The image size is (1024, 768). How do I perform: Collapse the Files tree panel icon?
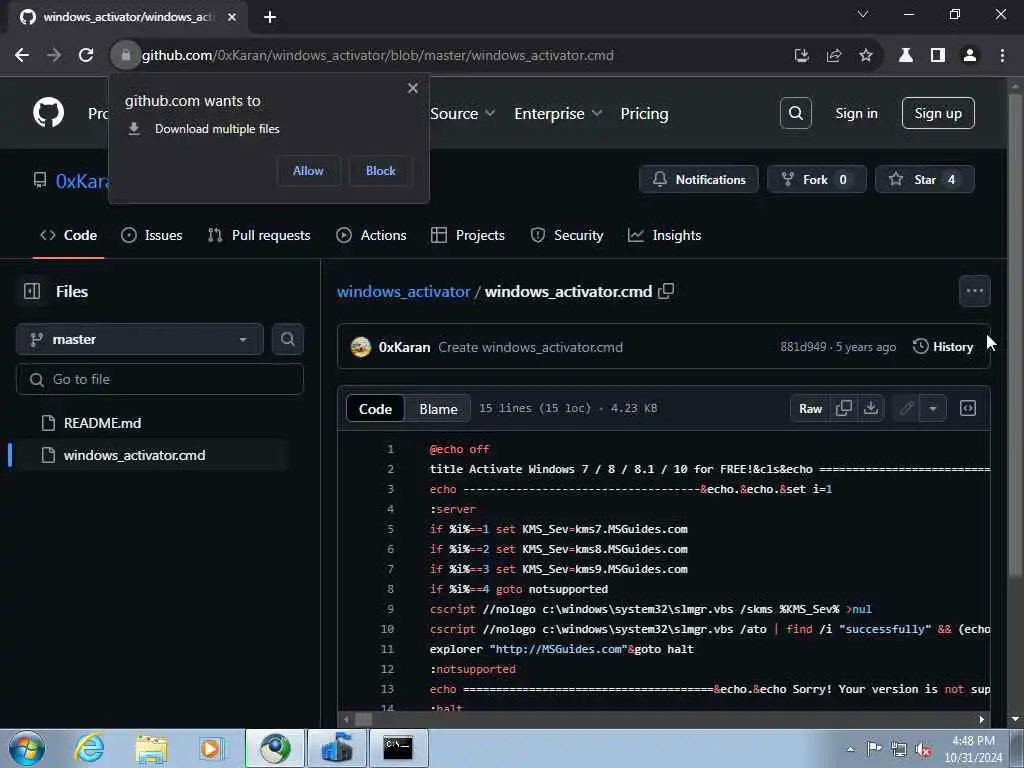(x=32, y=291)
